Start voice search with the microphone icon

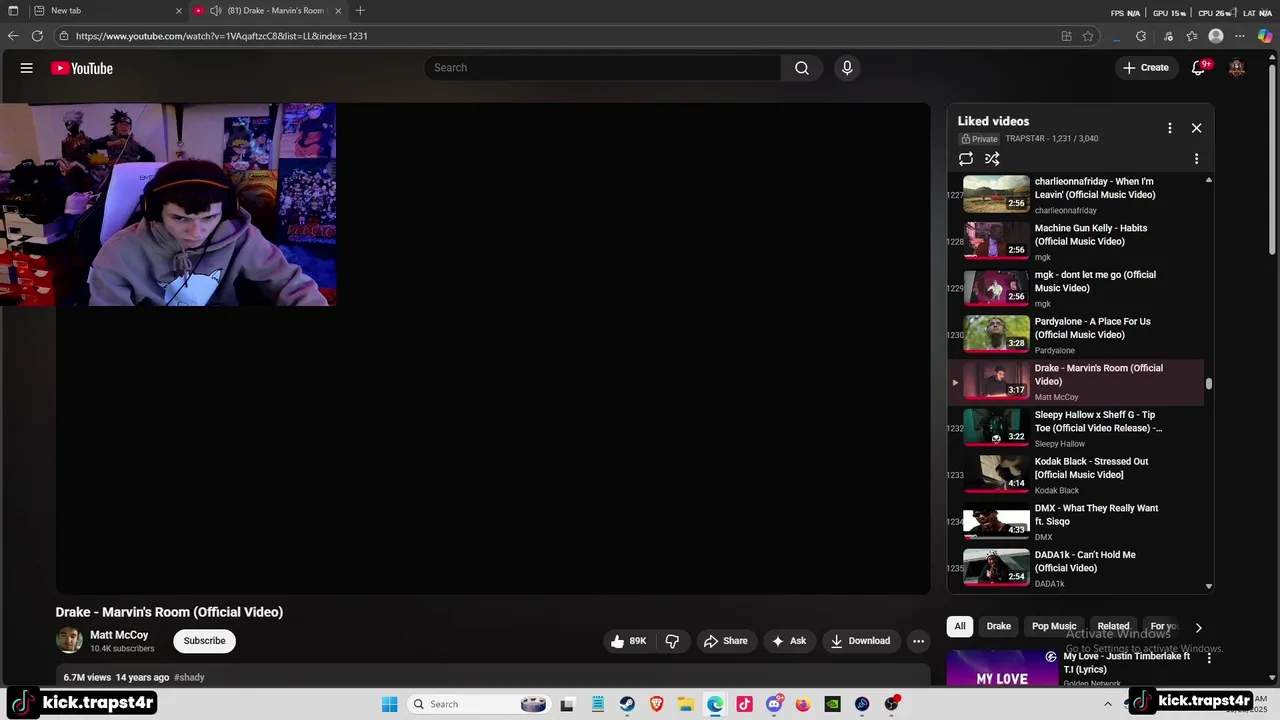pyautogui.click(x=847, y=68)
